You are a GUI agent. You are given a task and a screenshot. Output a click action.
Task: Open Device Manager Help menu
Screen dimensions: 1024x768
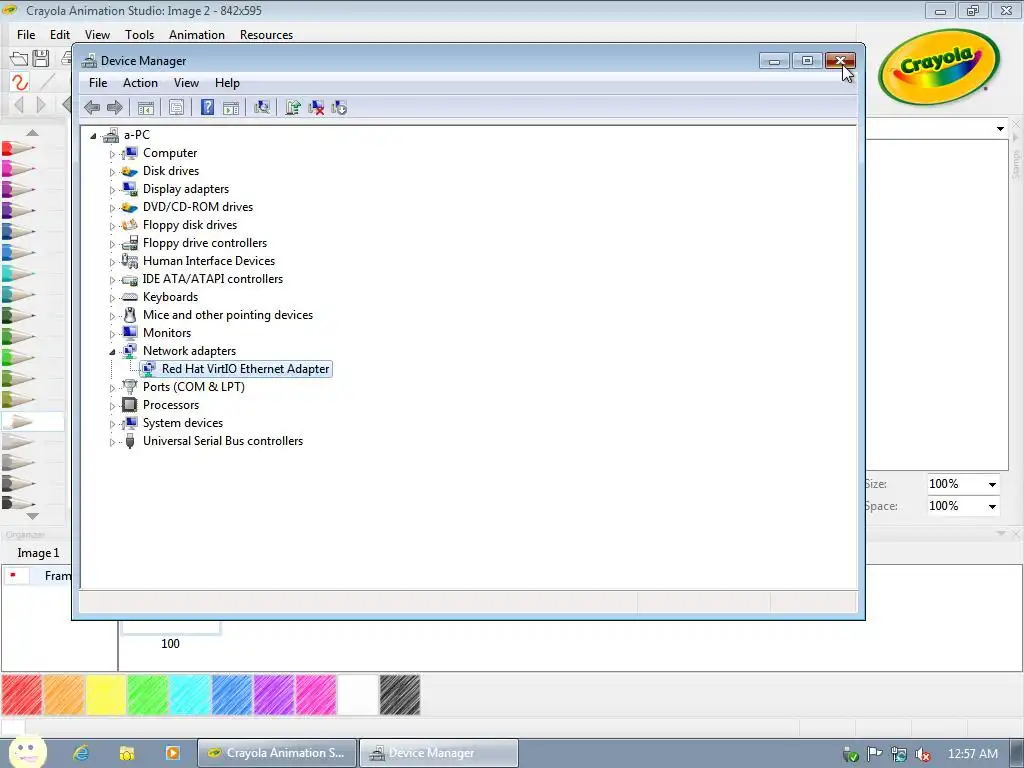pos(227,83)
